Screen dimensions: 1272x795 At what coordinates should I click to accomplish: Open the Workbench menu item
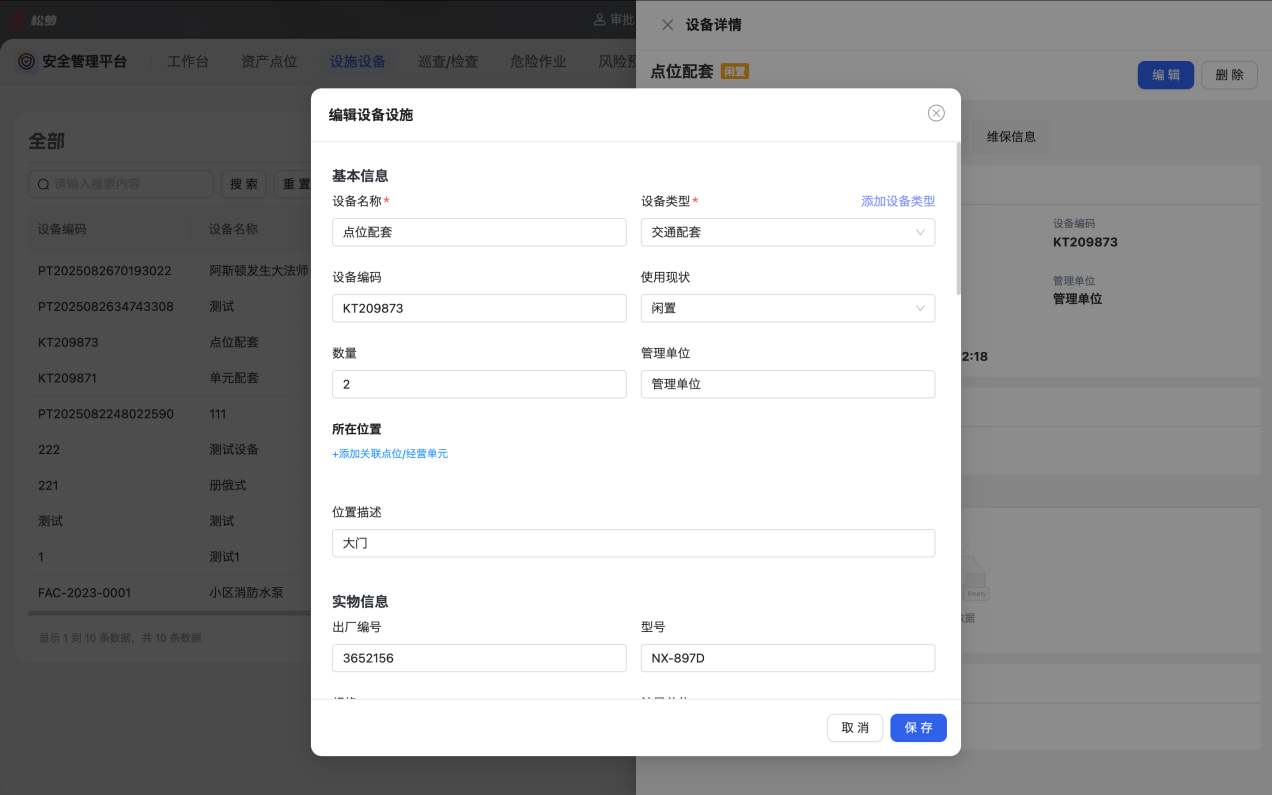[188, 61]
